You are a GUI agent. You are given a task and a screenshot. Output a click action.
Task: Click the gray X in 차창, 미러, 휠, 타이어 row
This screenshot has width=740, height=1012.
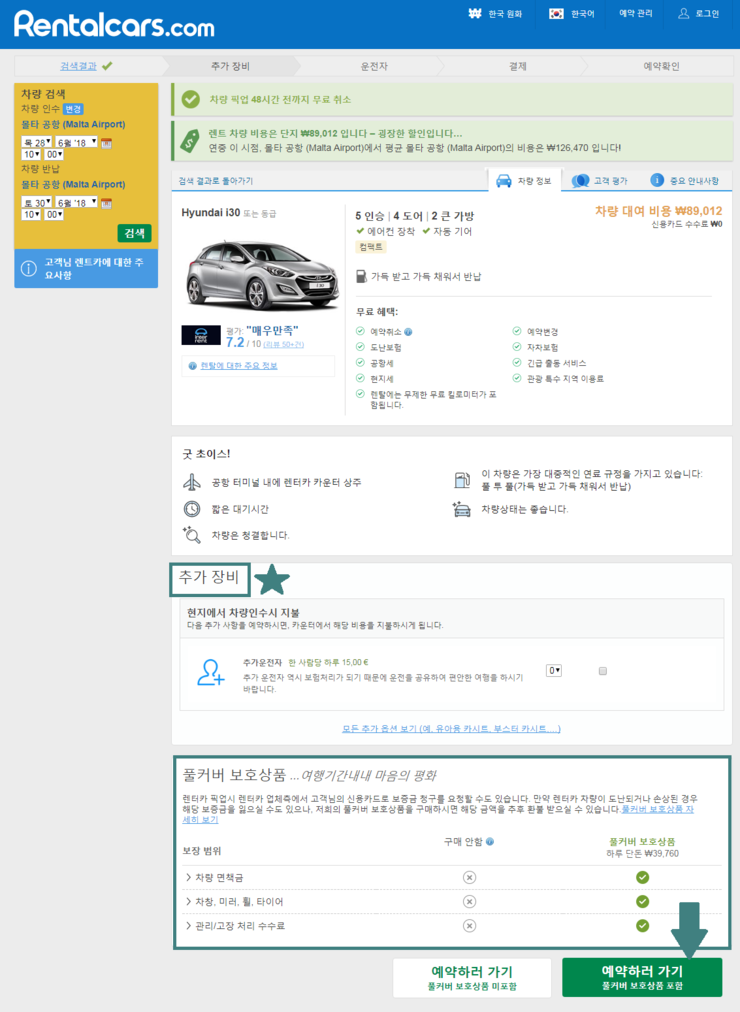[x=470, y=902]
